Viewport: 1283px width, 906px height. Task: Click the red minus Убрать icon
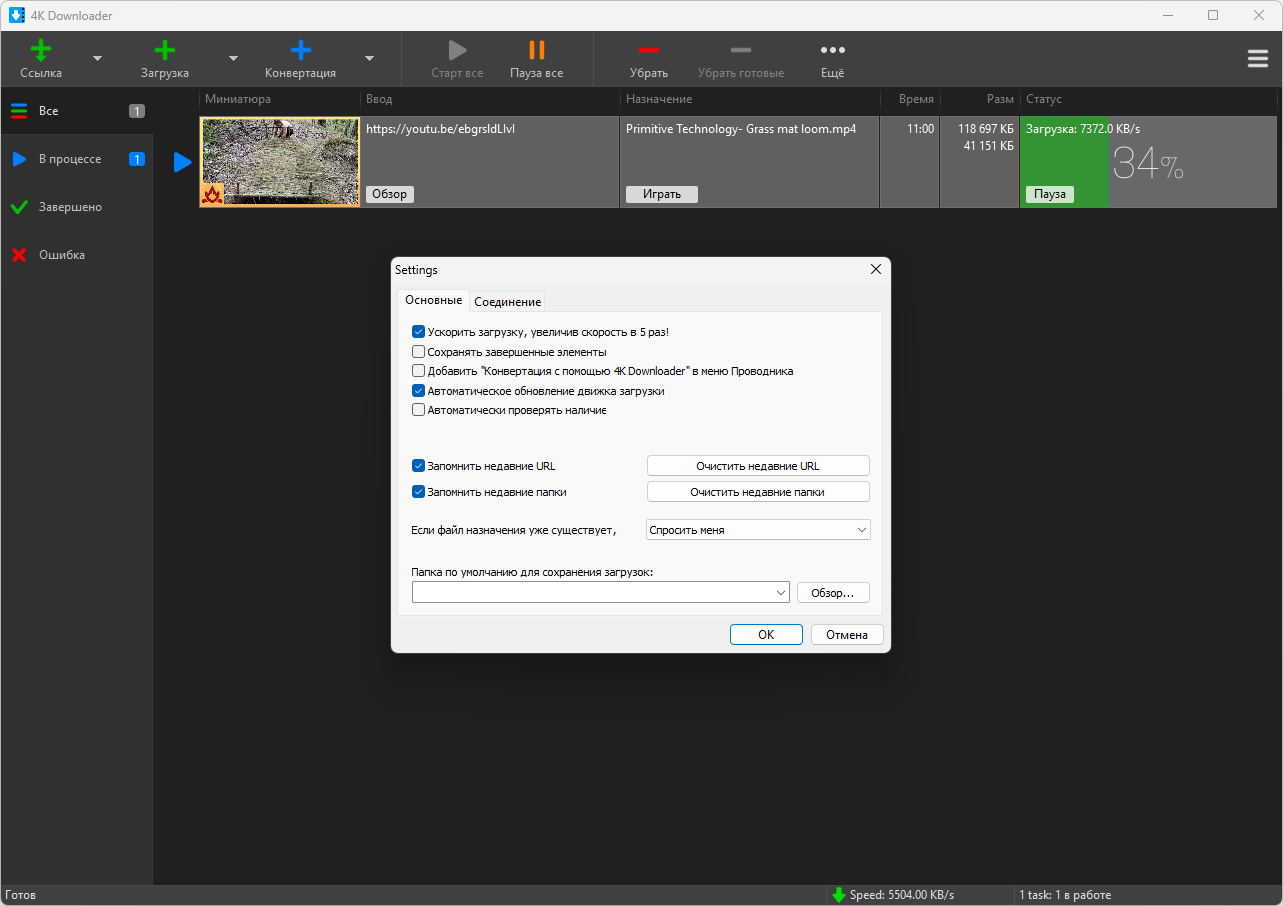pyautogui.click(x=649, y=49)
